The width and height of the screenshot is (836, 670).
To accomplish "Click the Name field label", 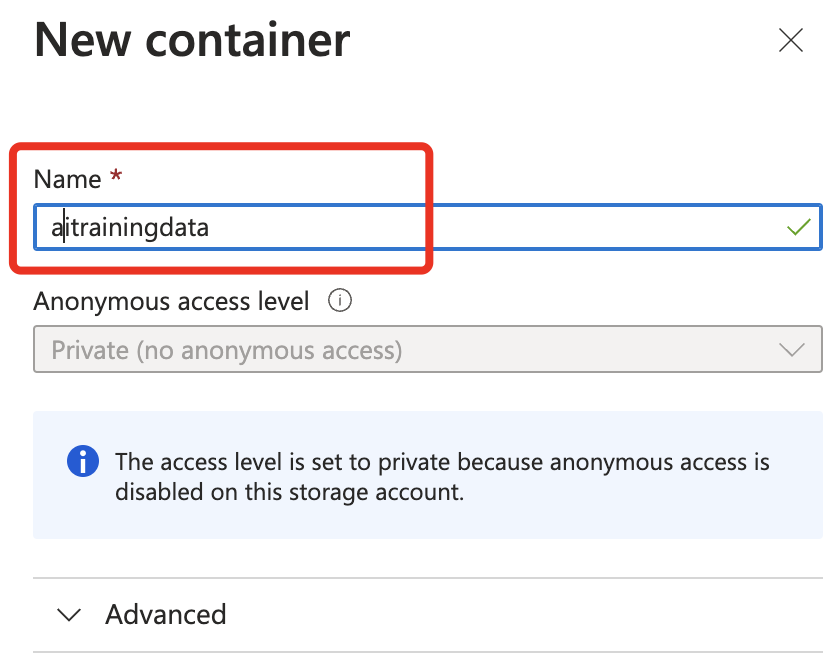I will coord(67,179).
